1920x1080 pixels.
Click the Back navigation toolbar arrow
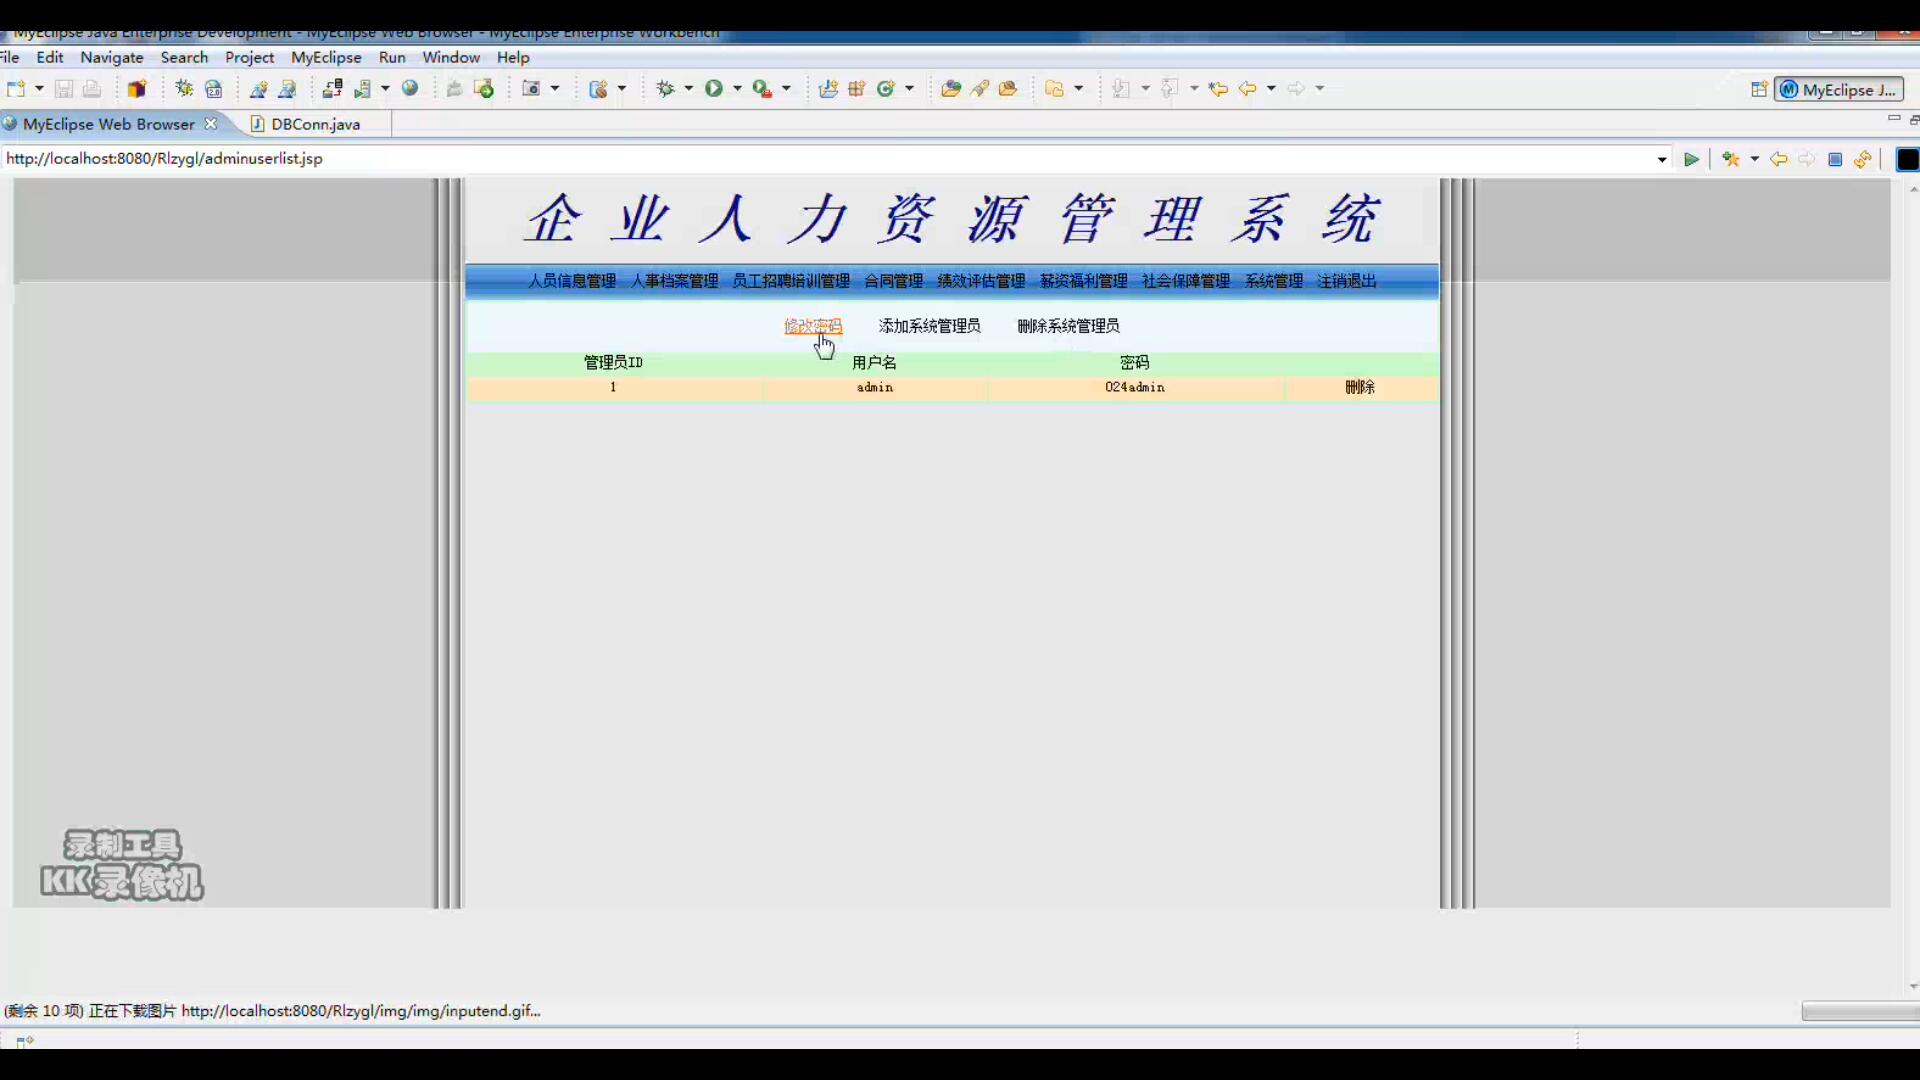(x=1248, y=89)
